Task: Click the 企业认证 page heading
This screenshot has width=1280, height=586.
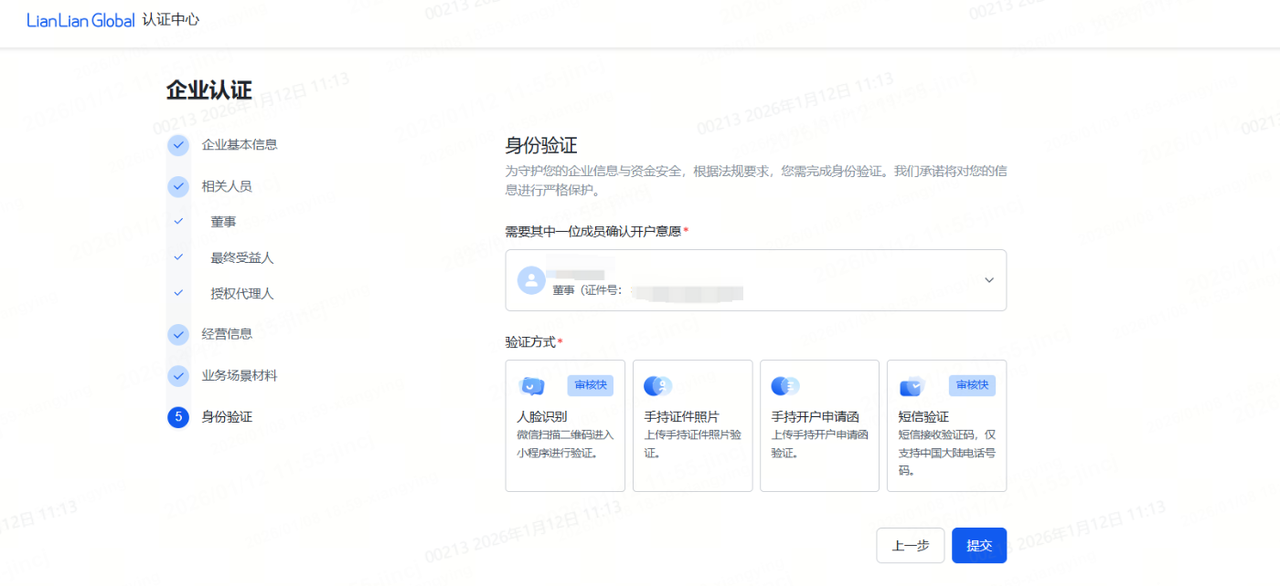Action: coord(209,90)
